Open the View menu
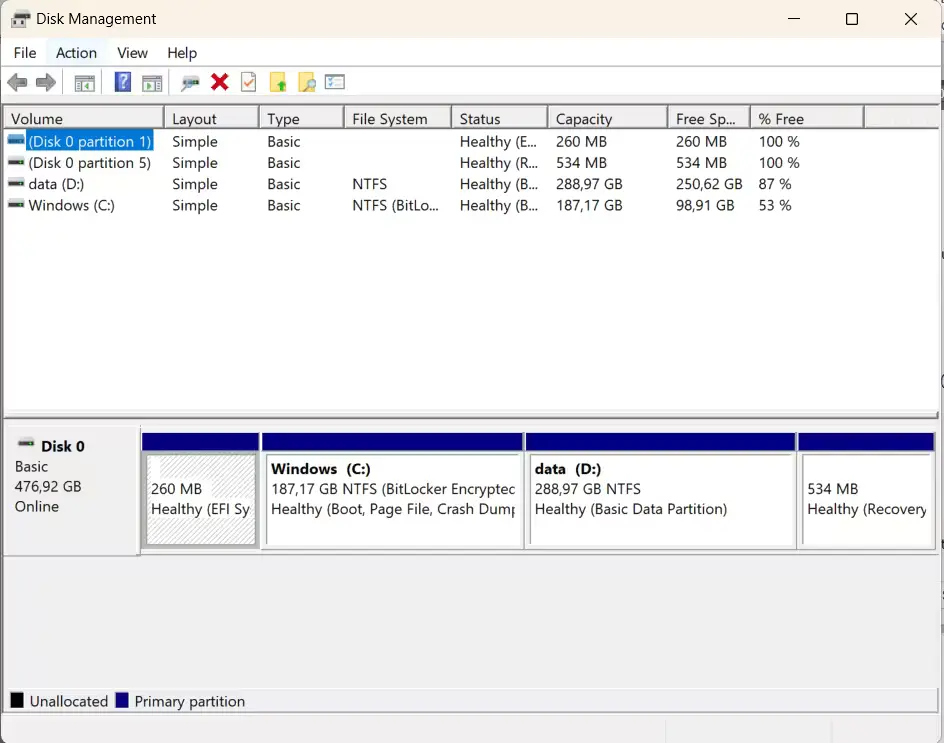This screenshot has width=944, height=743. [131, 52]
